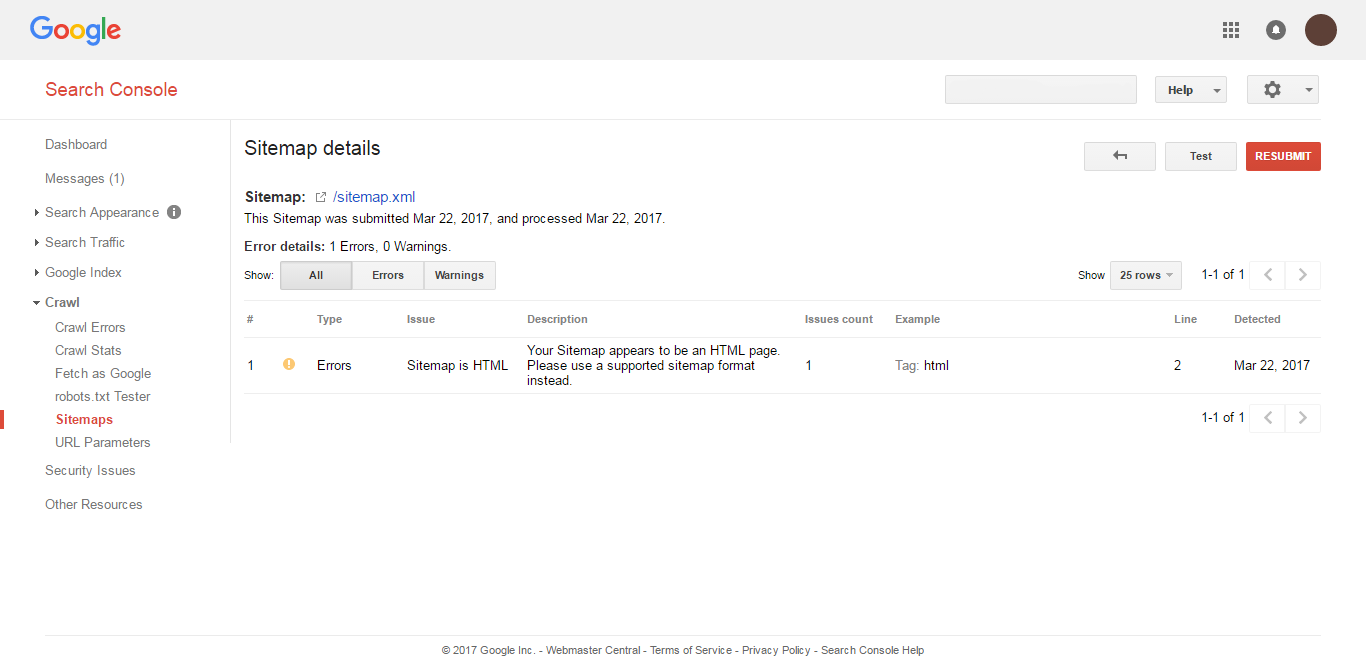Open Webmaster Central footer link
The height and width of the screenshot is (662, 1366).
coord(593,650)
